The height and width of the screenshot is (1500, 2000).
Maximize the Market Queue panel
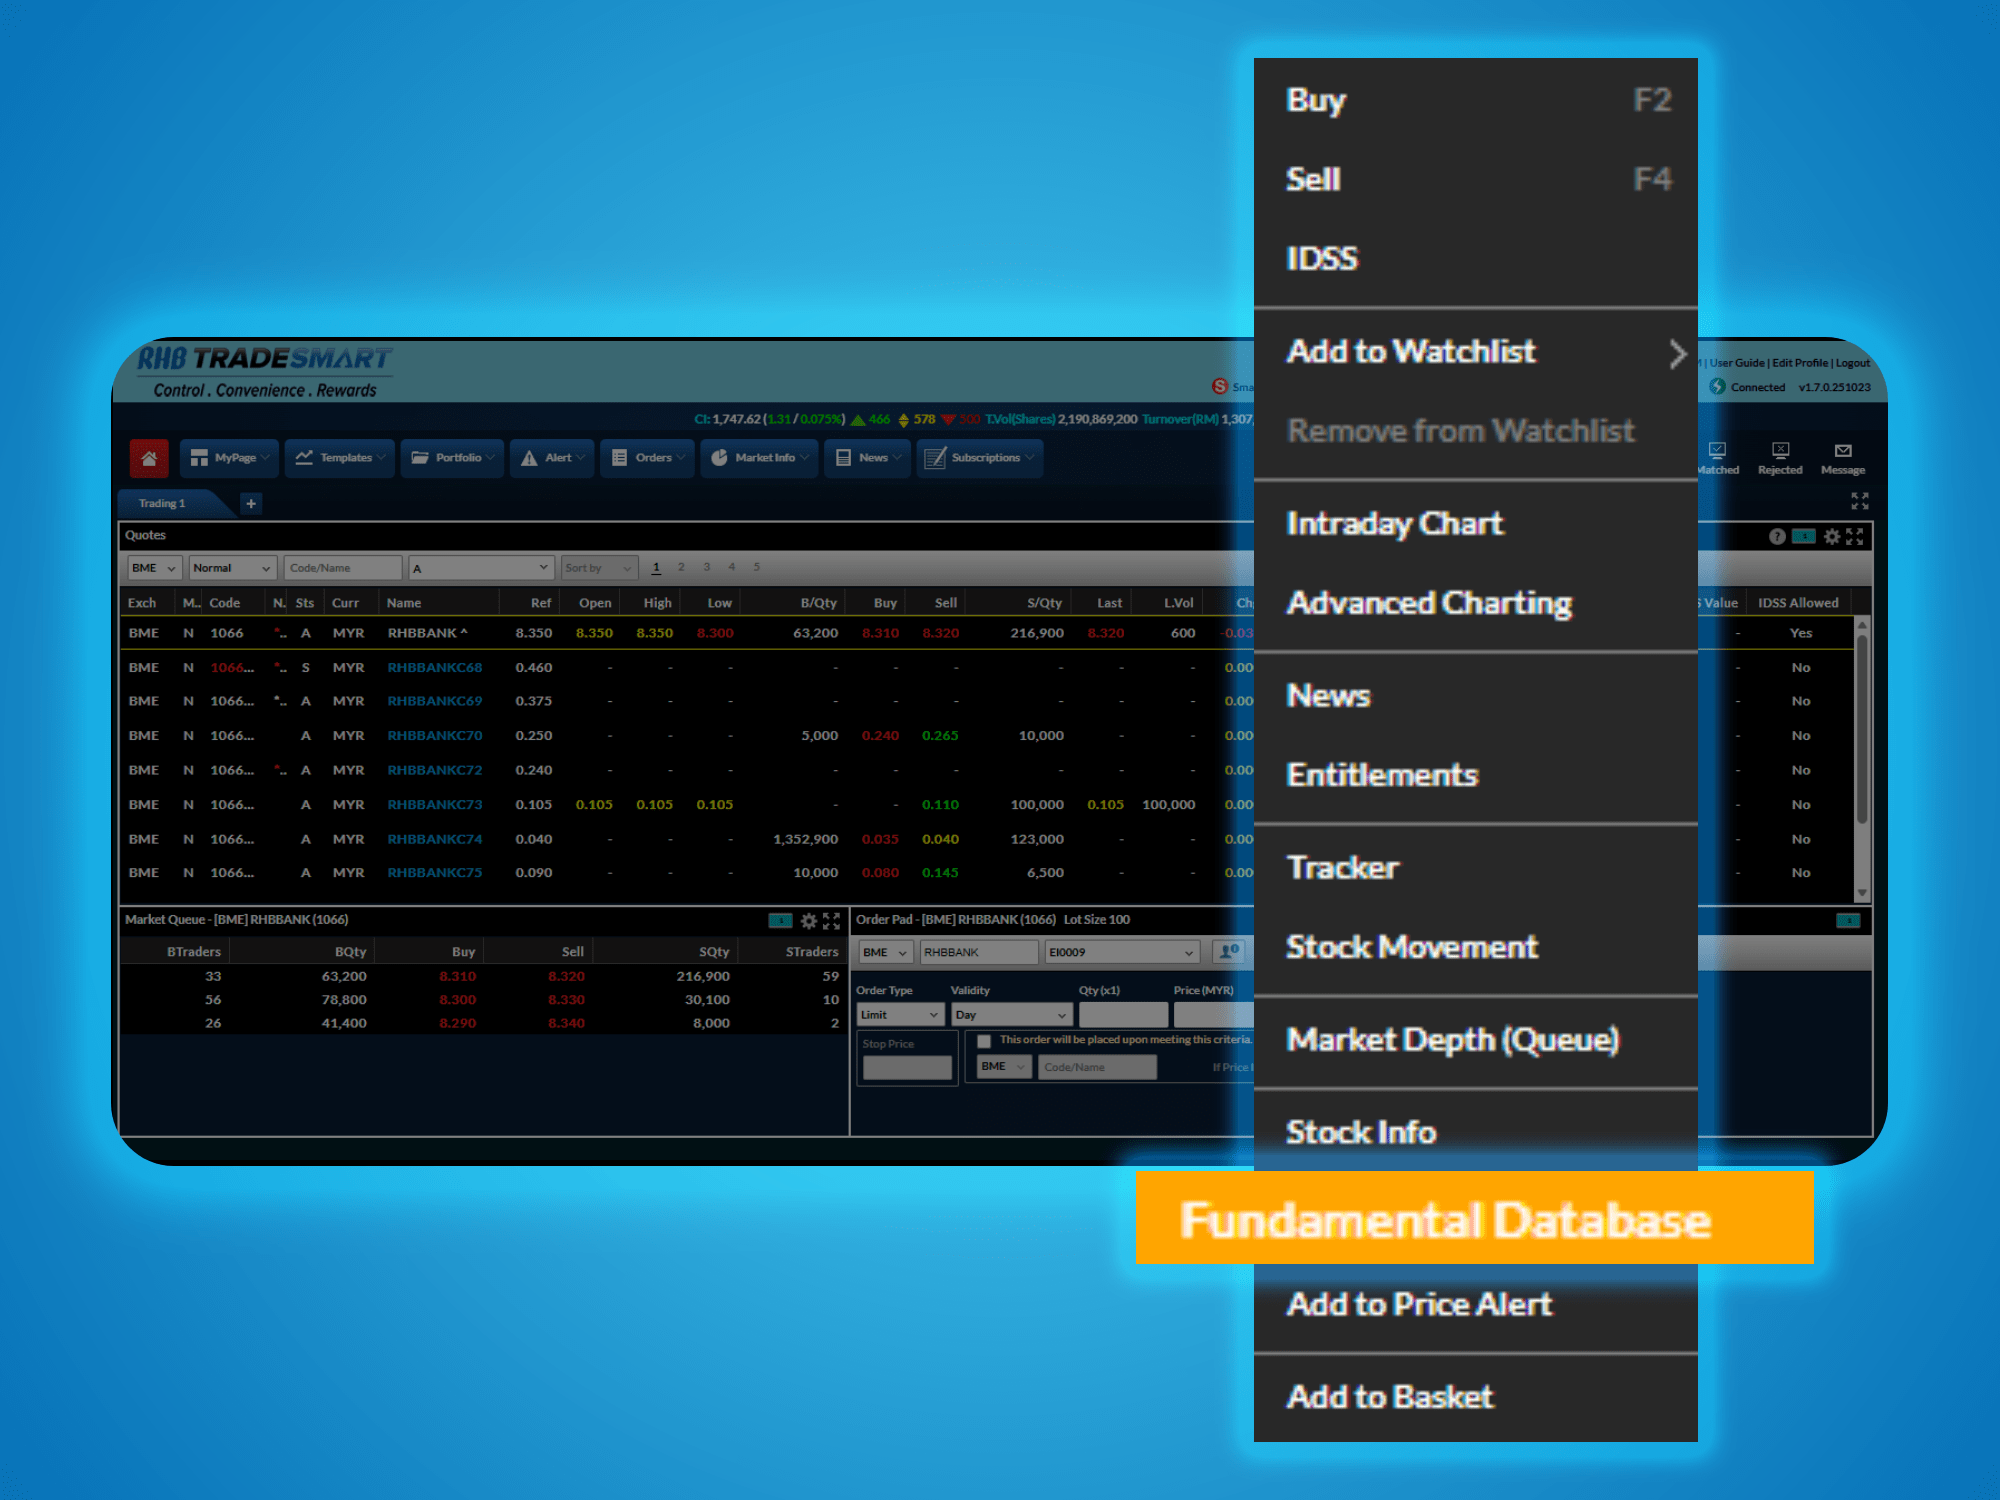pos(831,921)
